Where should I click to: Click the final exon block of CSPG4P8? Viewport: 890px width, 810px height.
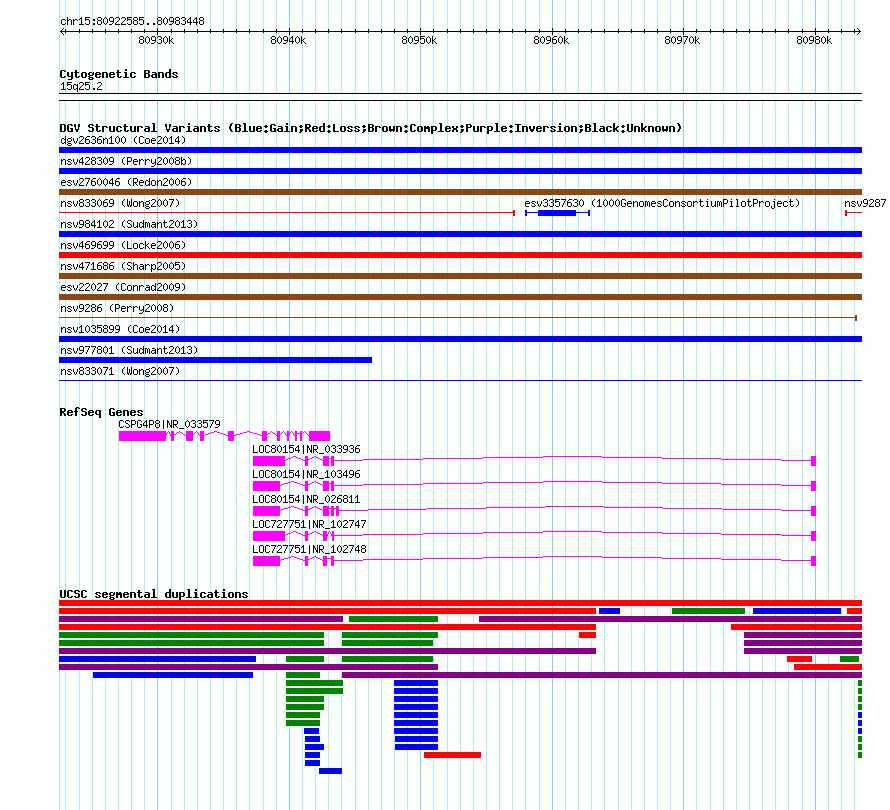click(320, 436)
